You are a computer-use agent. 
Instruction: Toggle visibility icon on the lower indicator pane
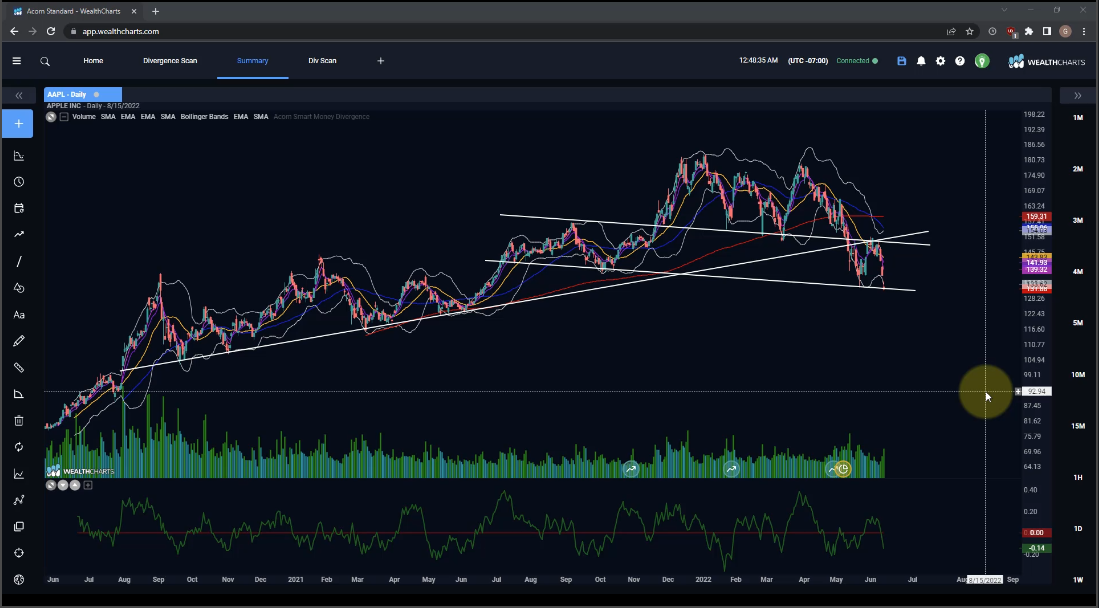[x=51, y=485]
